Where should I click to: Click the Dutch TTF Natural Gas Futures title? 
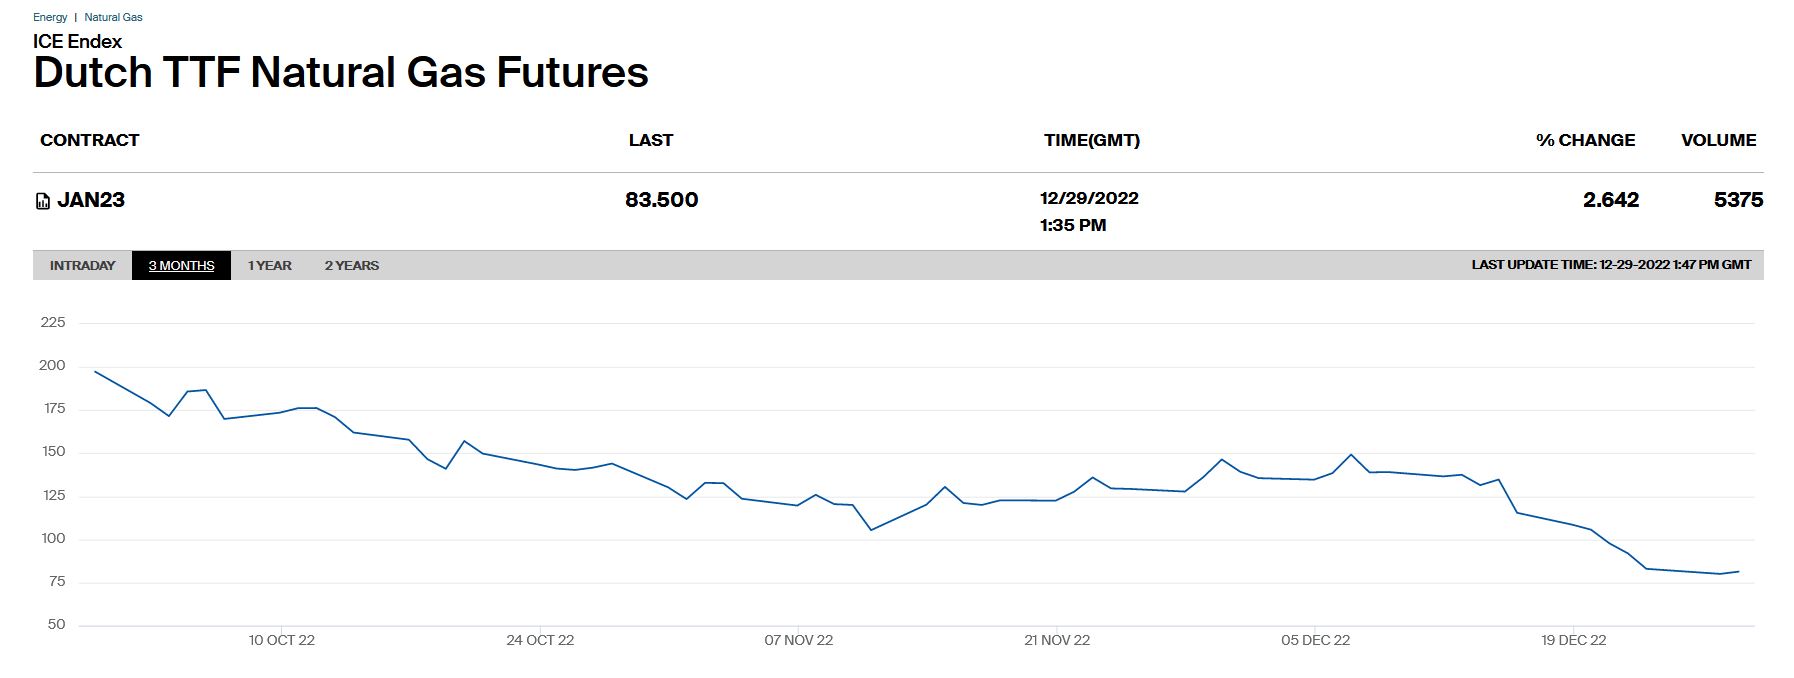point(341,73)
